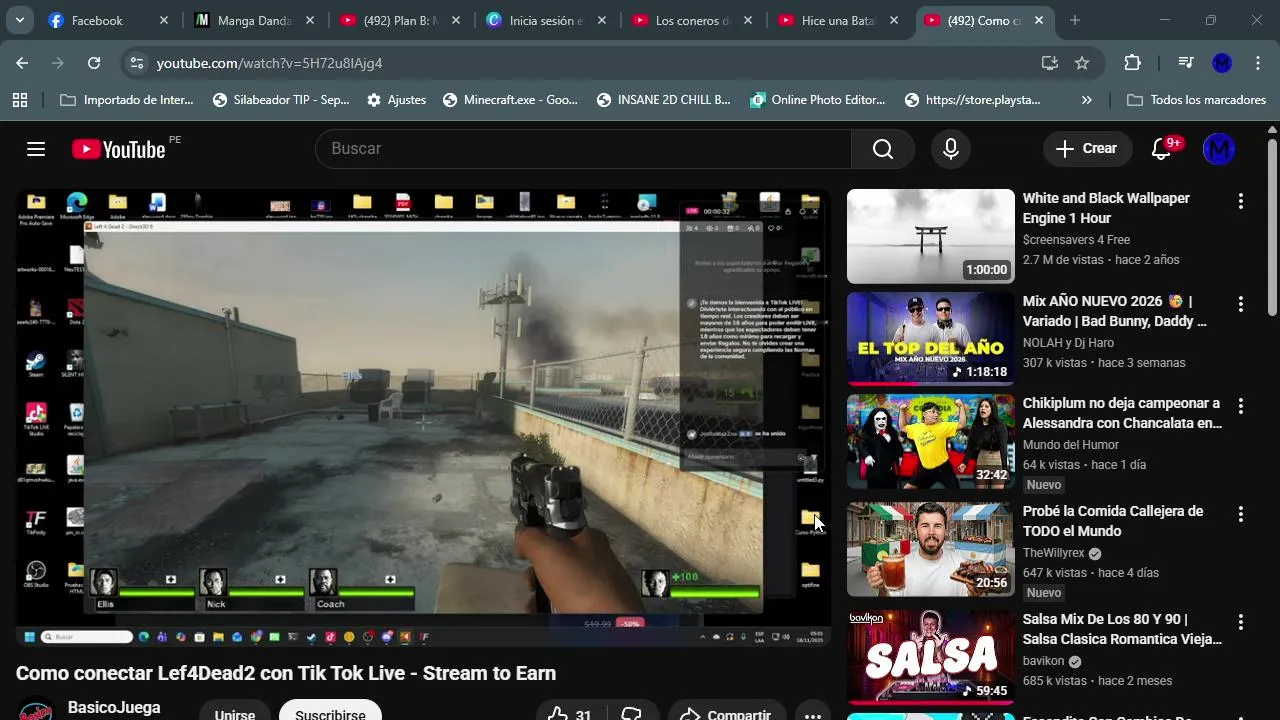This screenshot has width=1280, height=720.
Task: Open TheWillyrex street food thumbnail
Action: [930, 549]
